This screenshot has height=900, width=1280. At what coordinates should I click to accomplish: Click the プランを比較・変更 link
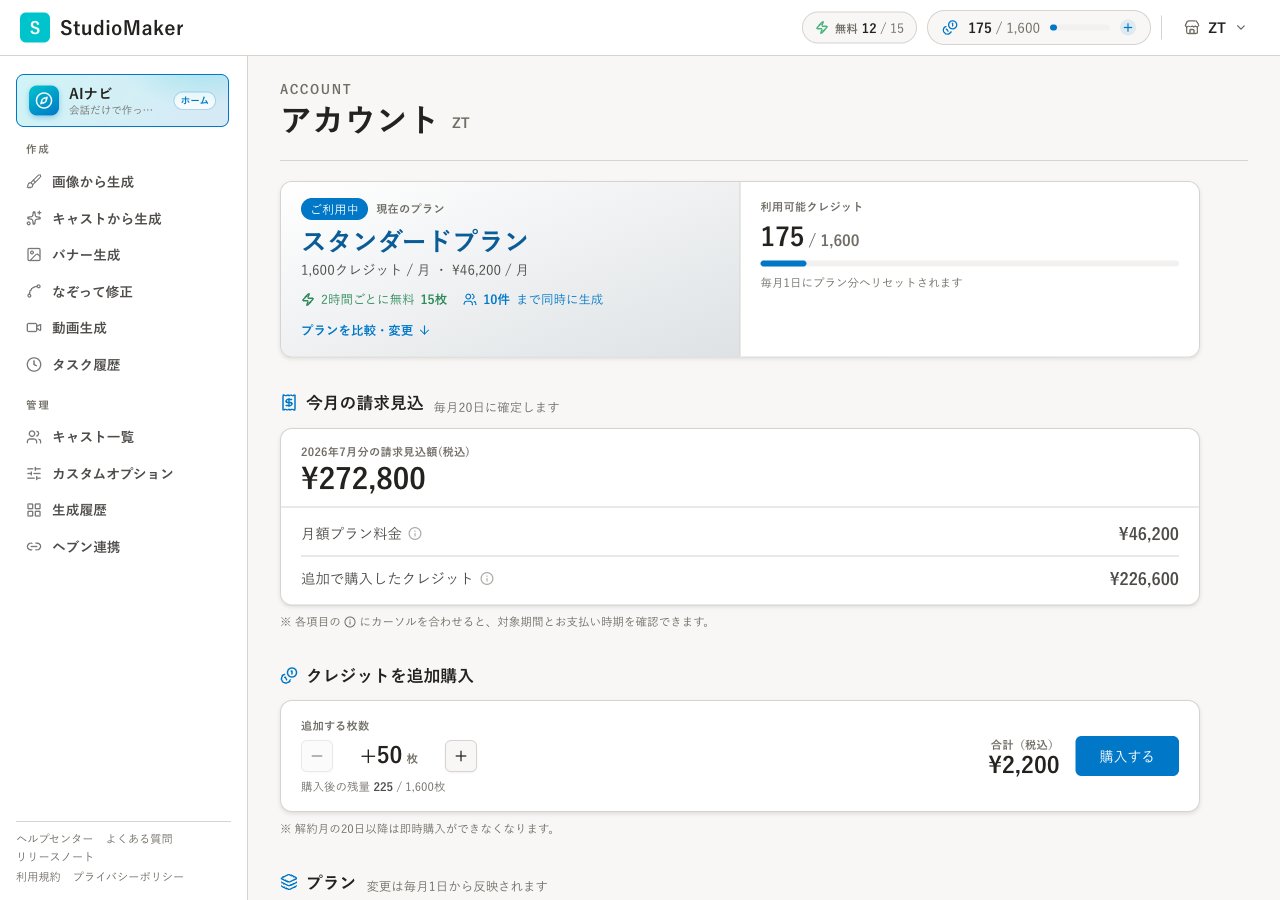pos(366,330)
